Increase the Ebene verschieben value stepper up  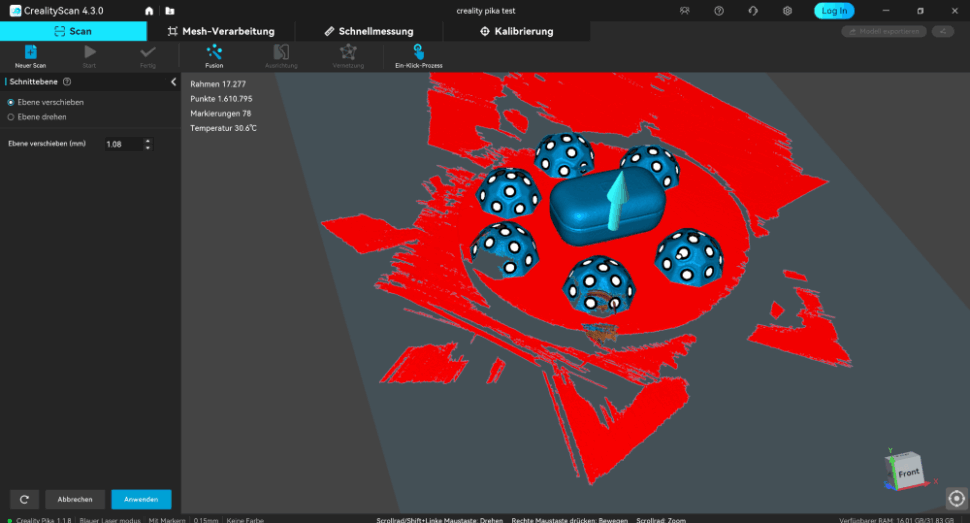[x=147, y=140]
